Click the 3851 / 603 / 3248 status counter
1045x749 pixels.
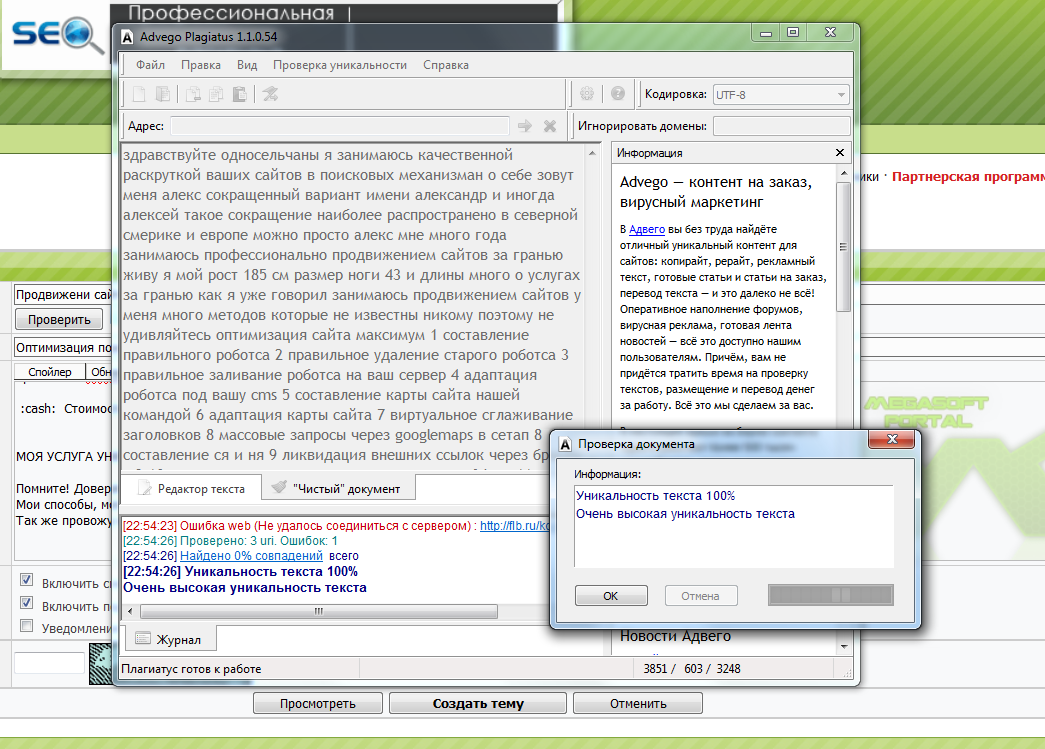[692, 668]
